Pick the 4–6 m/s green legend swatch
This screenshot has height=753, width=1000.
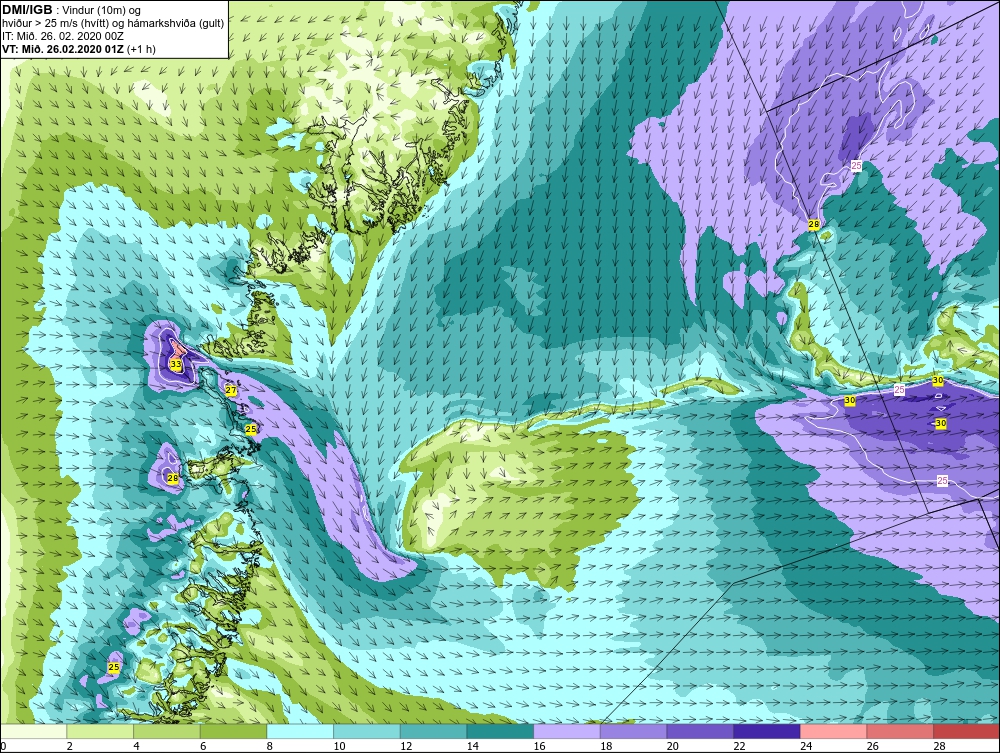pos(166,731)
